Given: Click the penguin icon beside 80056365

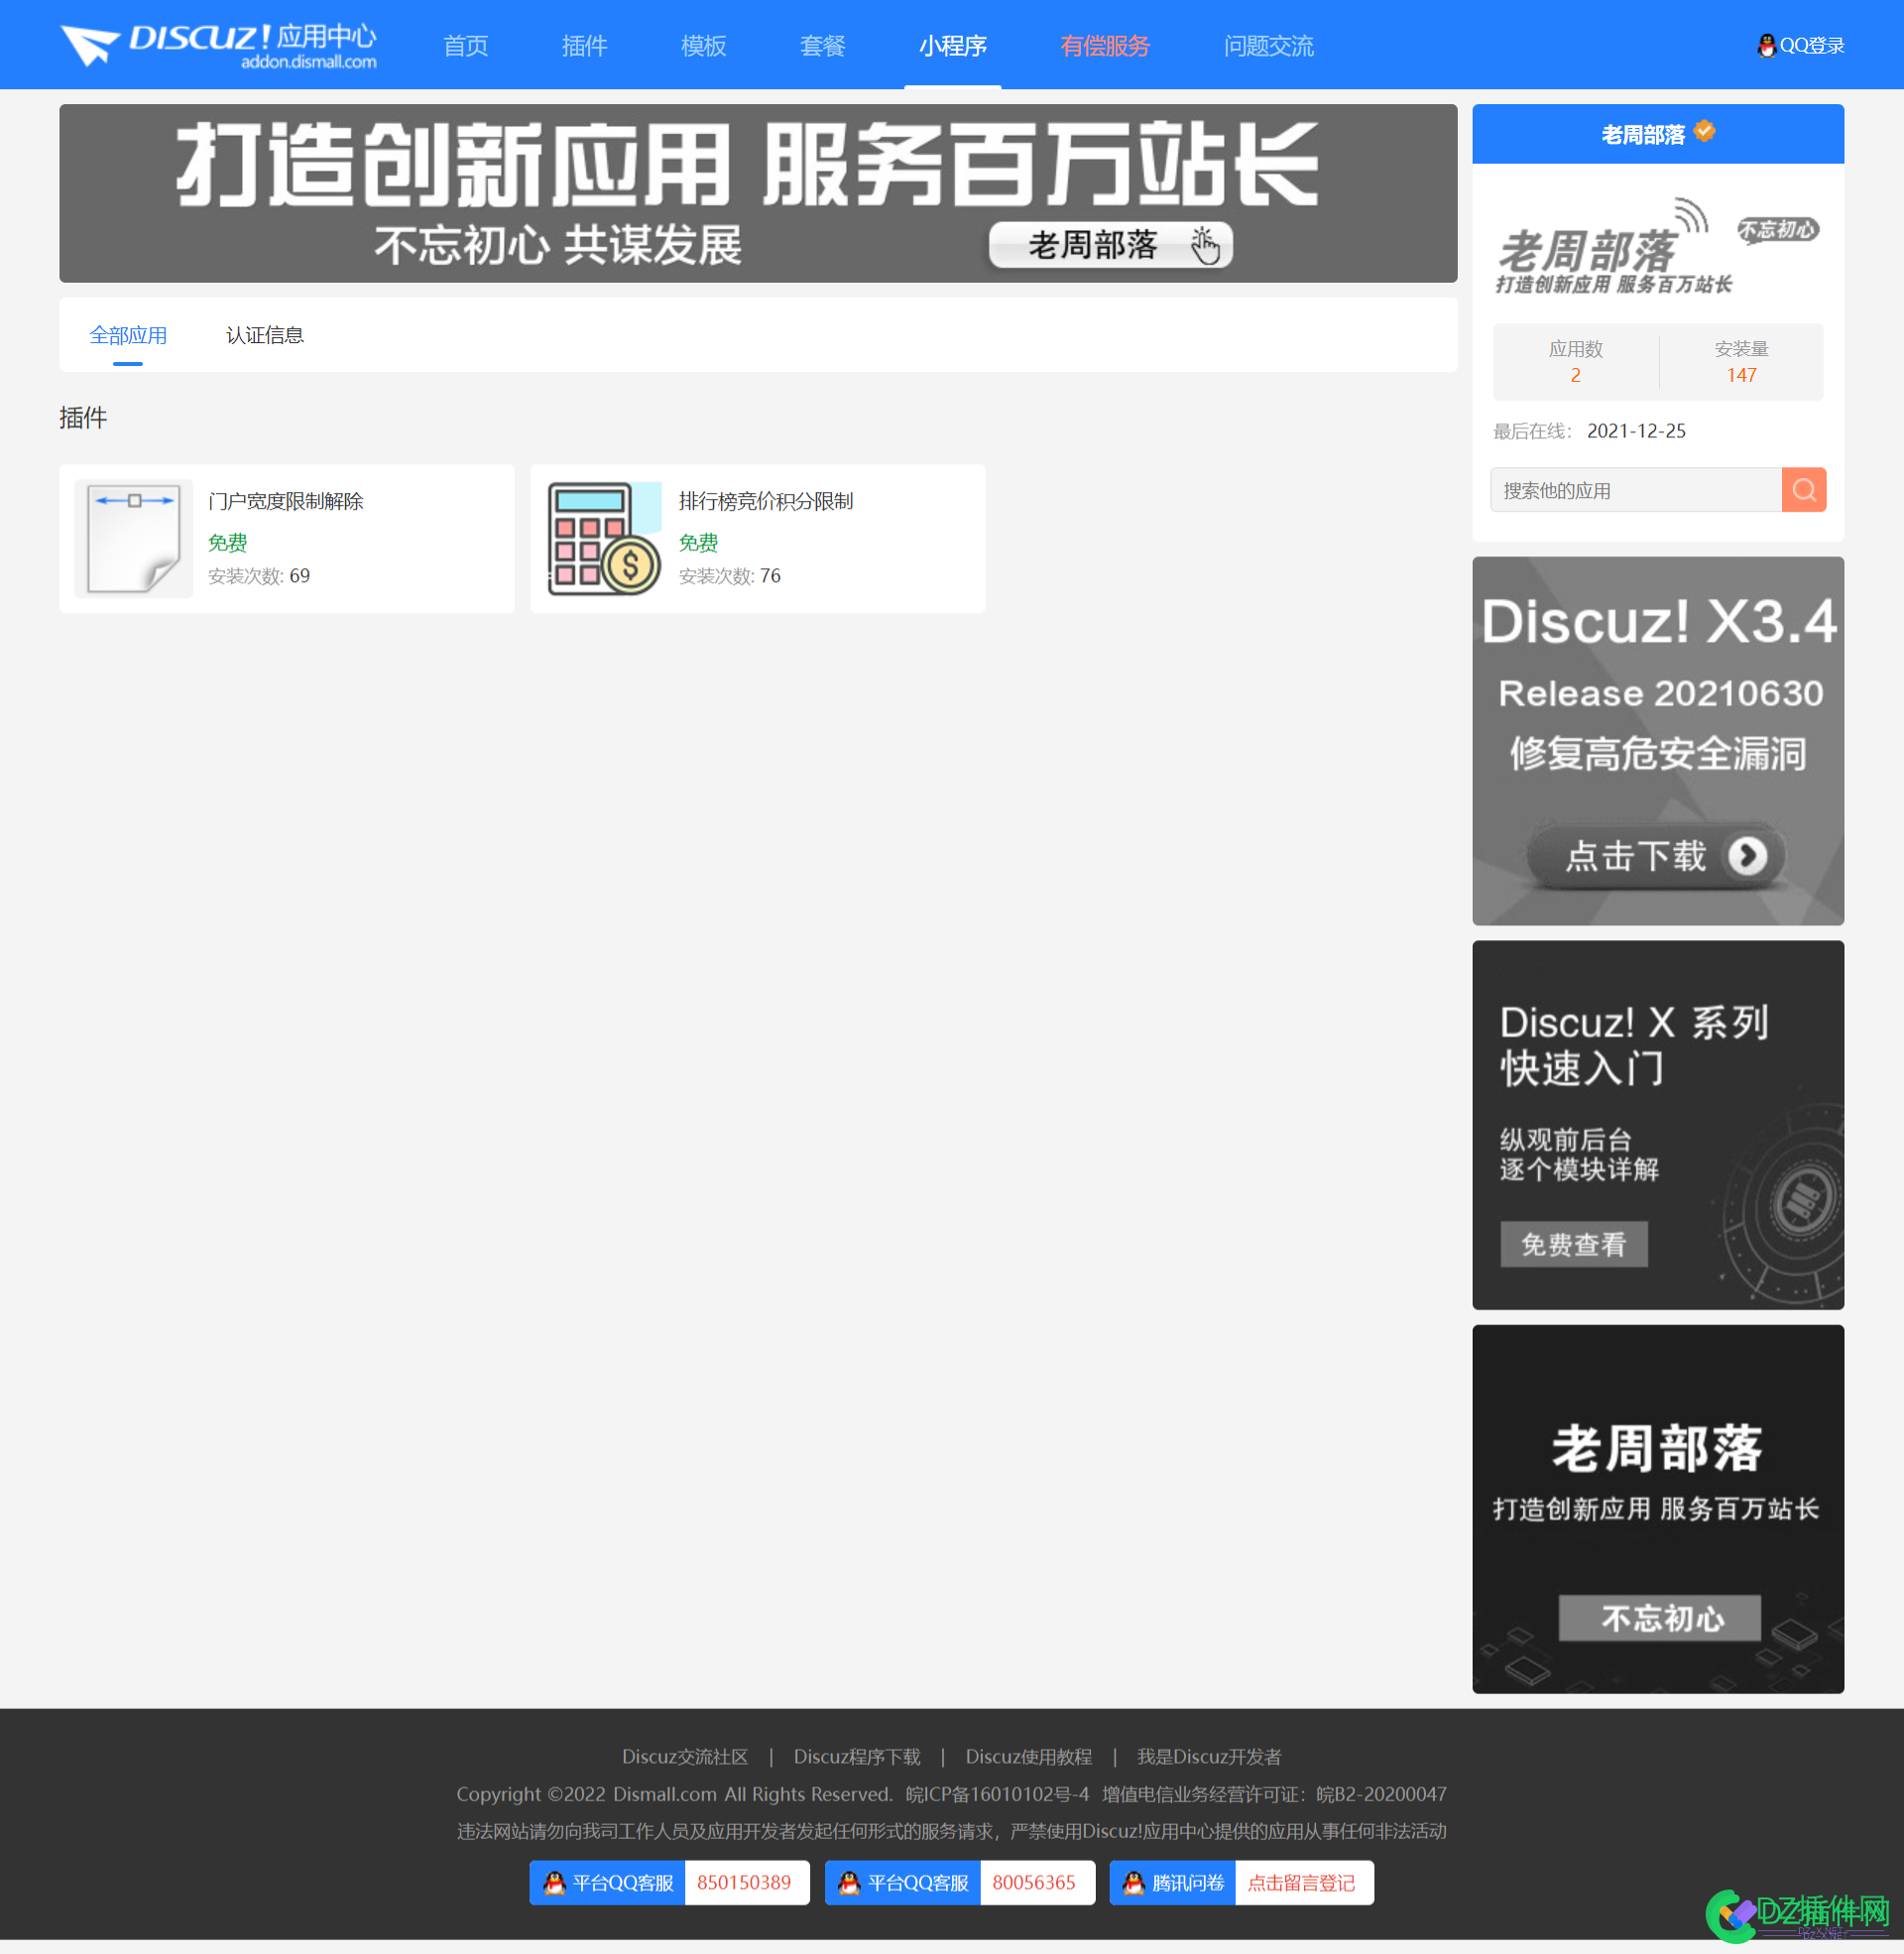Looking at the screenshot, I should (x=849, y=1883).
